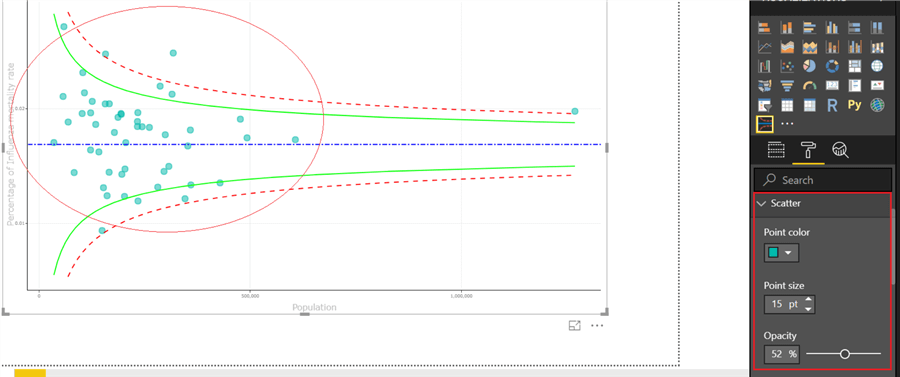The height and width of the screenshot is (377, 900).
Task: Select the Waterfall chart visual
Action: [765, 67]
